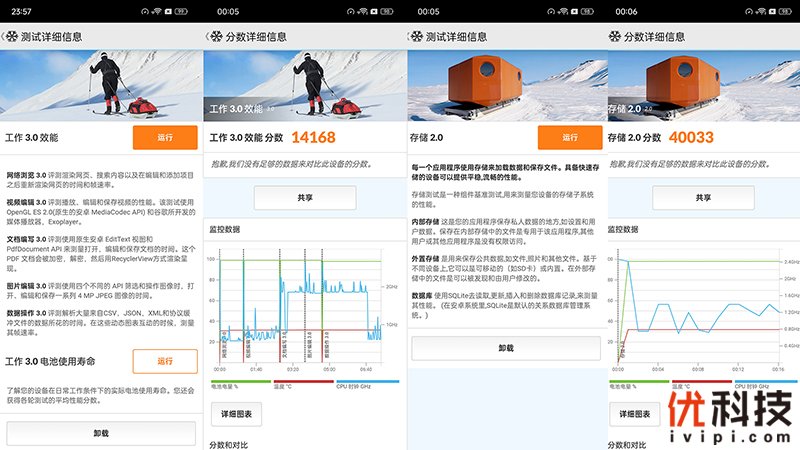Tap the back icon beside Work 3.0 测试详细信息
This screenshot has height=450, width=800.
(11, 37)
